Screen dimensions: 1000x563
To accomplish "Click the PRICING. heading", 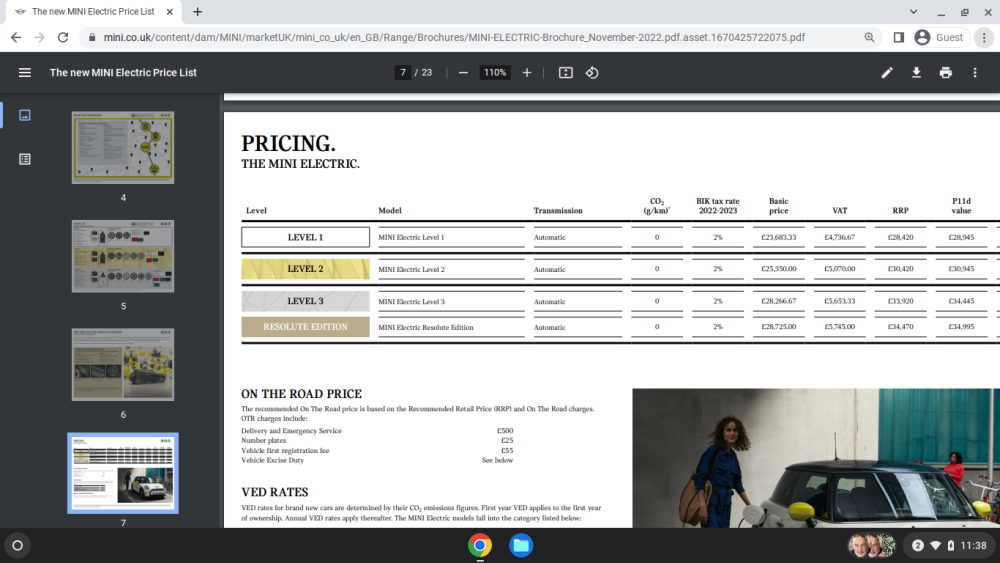I will [288, 143].
